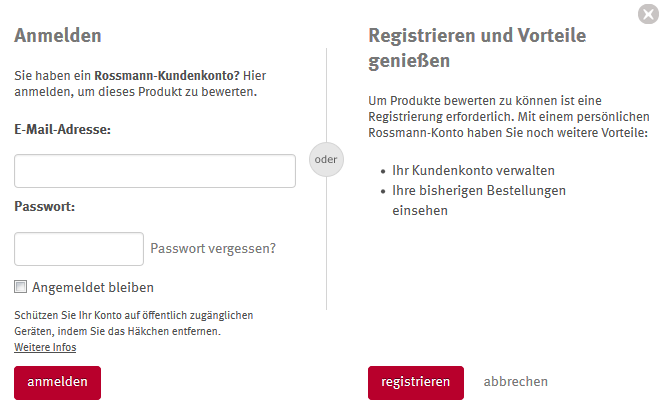672x420 pixels.
Task: Click the round 'oder' divider badge
Action: (x=326, y=159)
